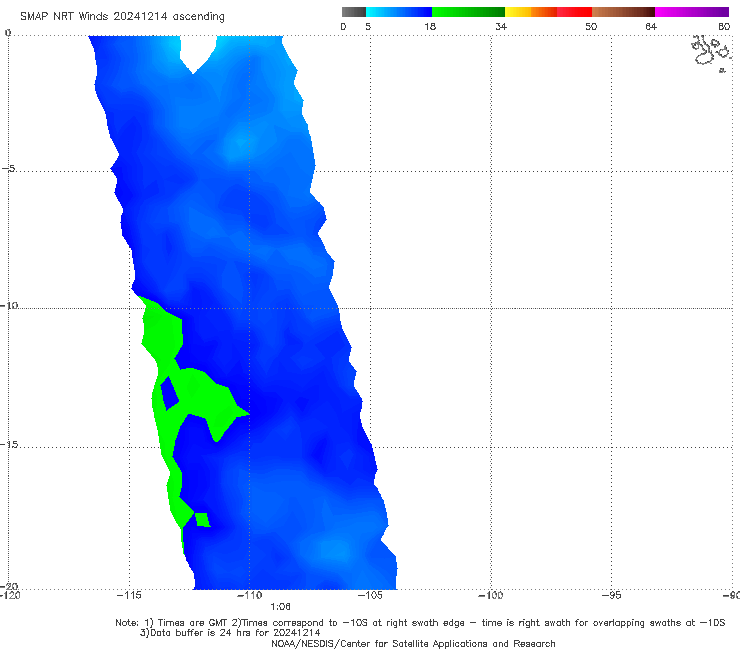
Task: Click the swath time label '1:06'
Action: pyautogui.click(x=280, y=606)
